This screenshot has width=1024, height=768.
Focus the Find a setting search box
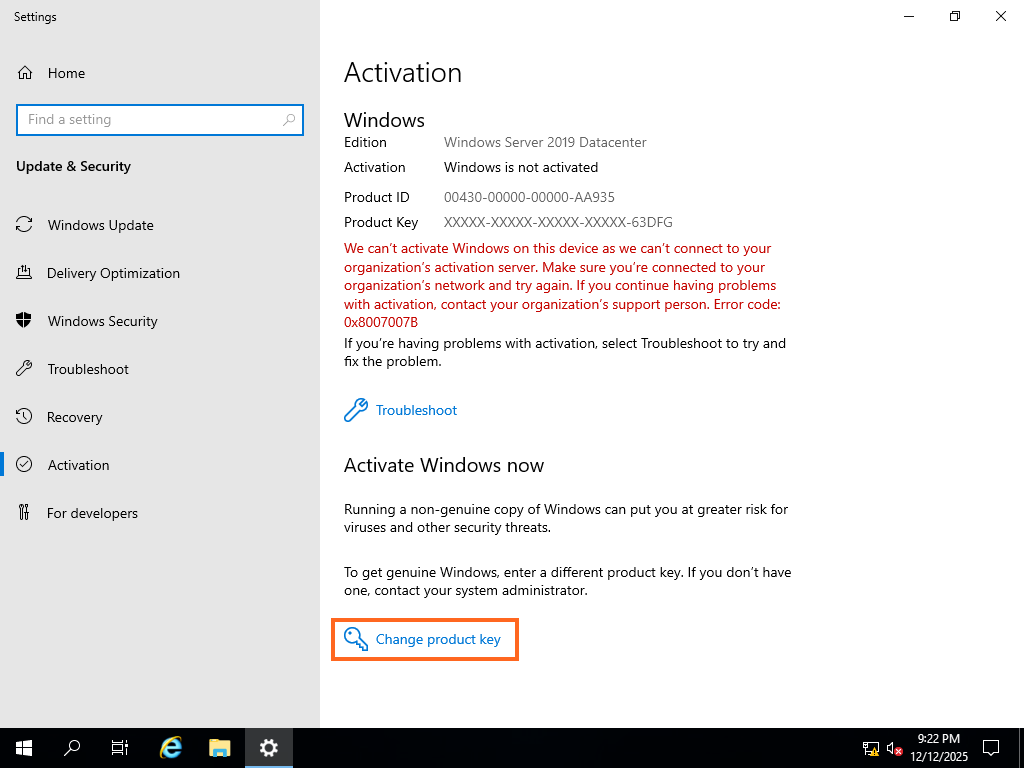[x=150, y=120]
